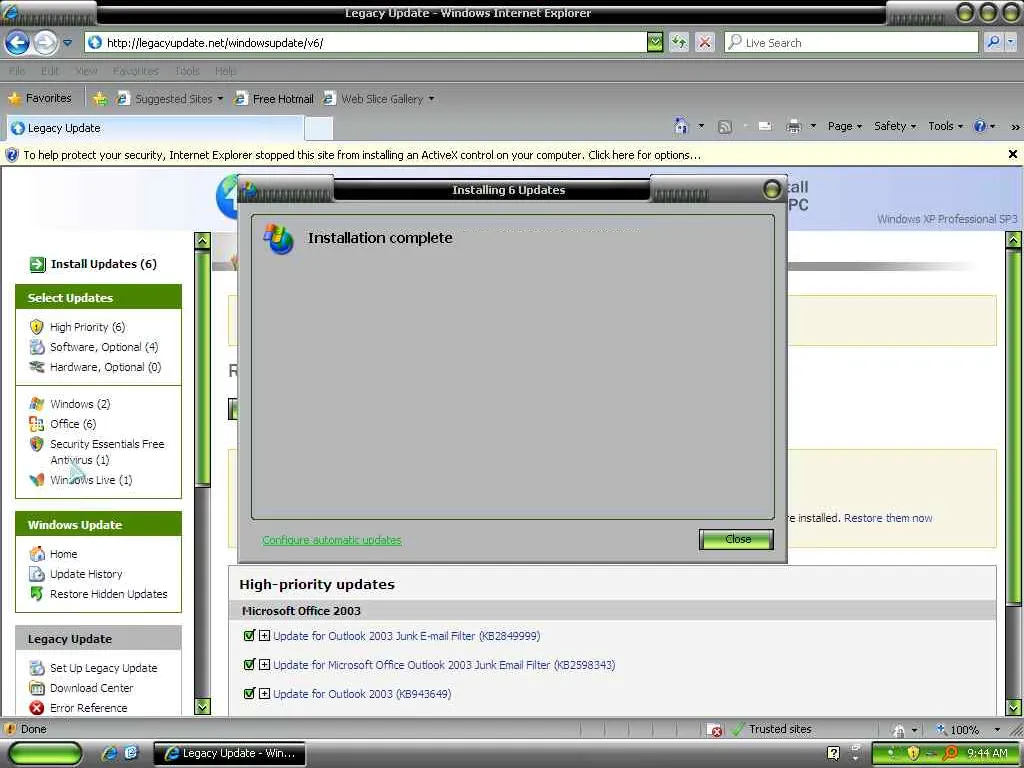Select High Priority (6) category
Screen dimensions: 1024x768
point(88,327)
